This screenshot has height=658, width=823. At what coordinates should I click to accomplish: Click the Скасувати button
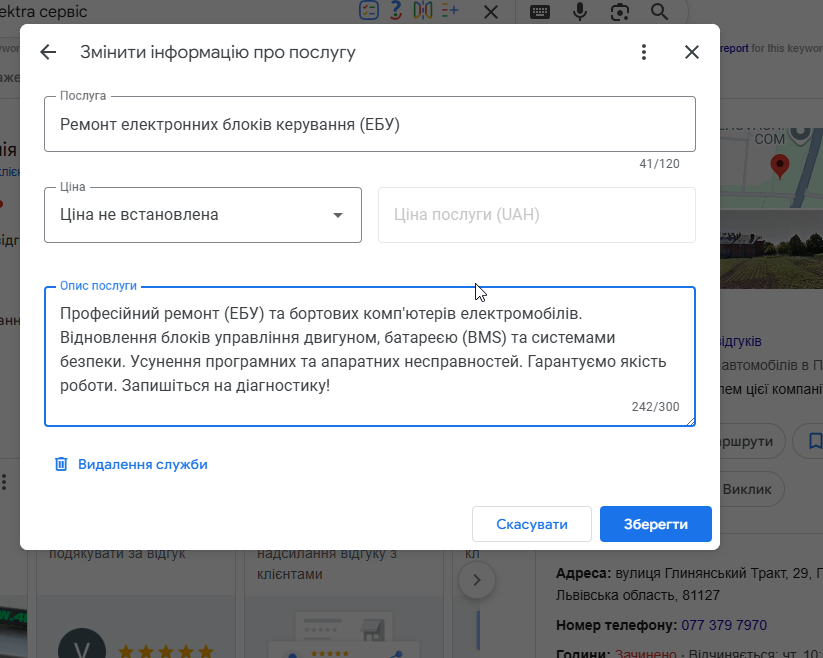click(532, 524)
